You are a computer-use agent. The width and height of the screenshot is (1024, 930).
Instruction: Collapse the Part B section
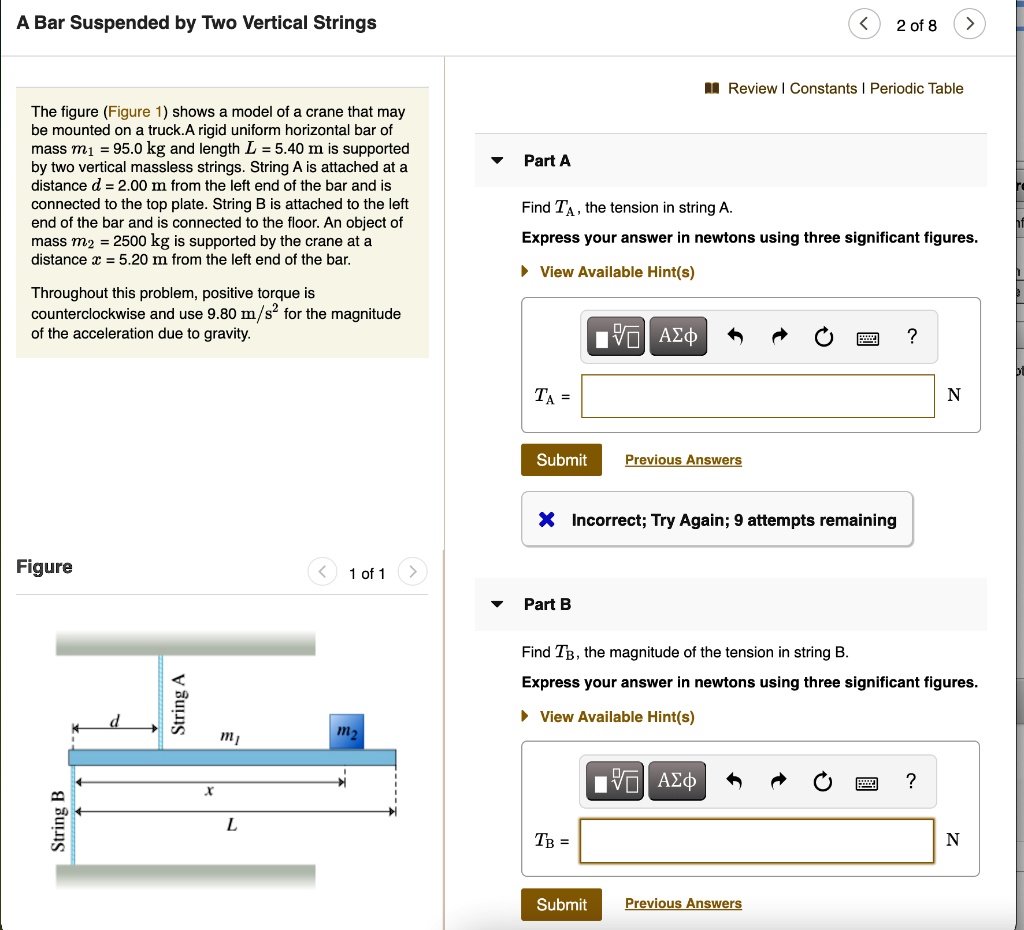tap(497, 604)
